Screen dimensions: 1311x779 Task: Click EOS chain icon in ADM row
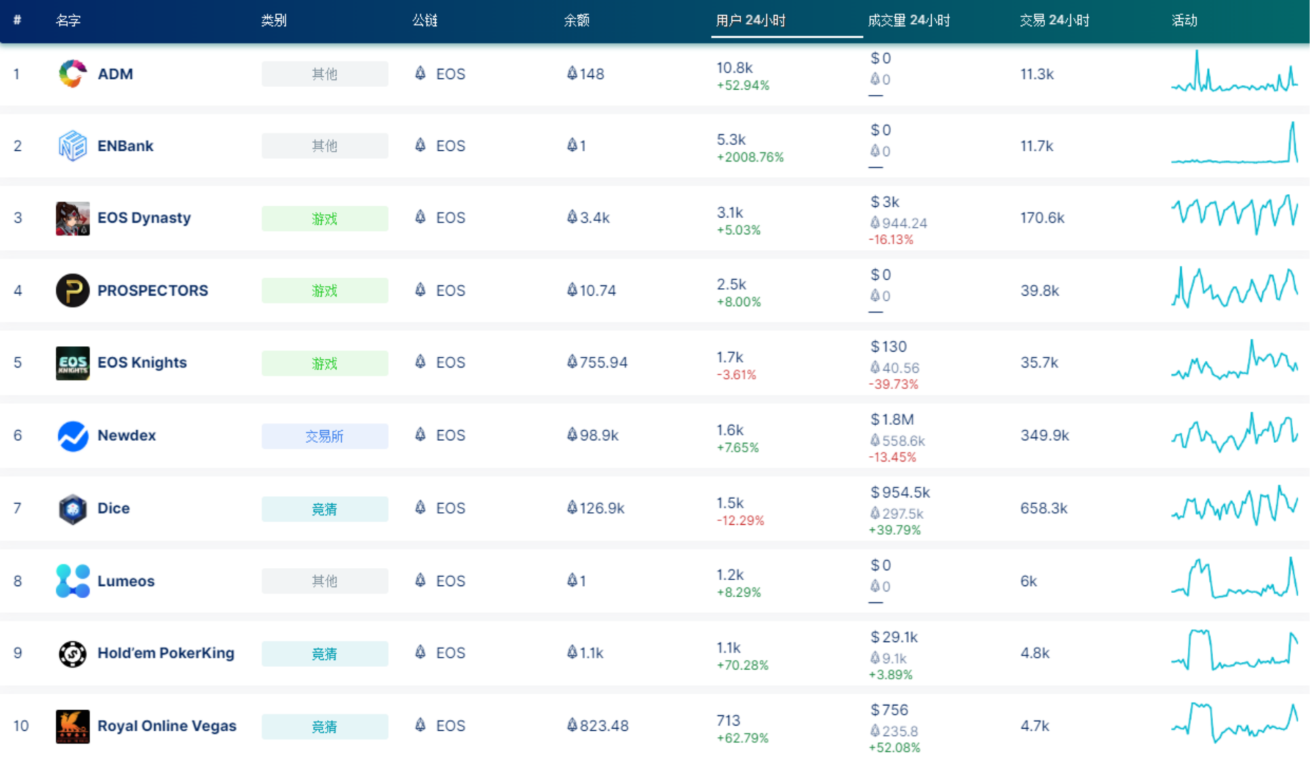pos(420,73)
